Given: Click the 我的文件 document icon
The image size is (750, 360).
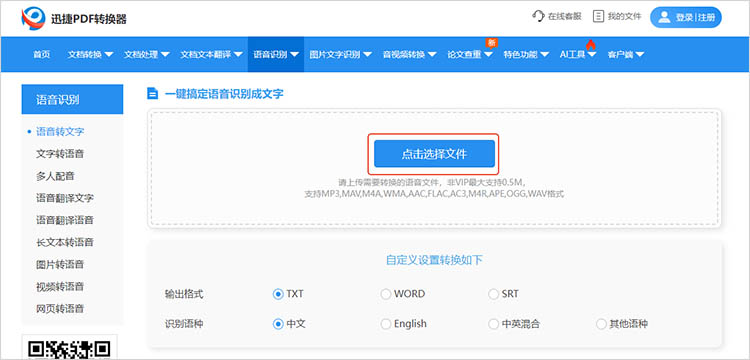Looking at the screenshot, I should pyautogui.click(x=598, y=16).
